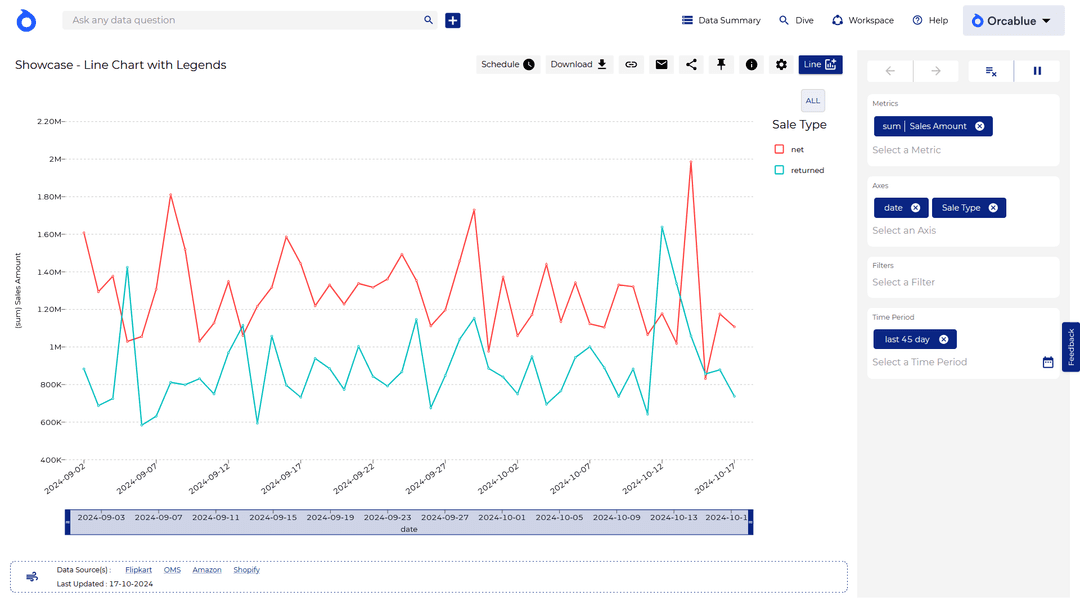Open calendar icon in Time Period
This screenshot has width=1080, height=608.
click(1047, 362)
